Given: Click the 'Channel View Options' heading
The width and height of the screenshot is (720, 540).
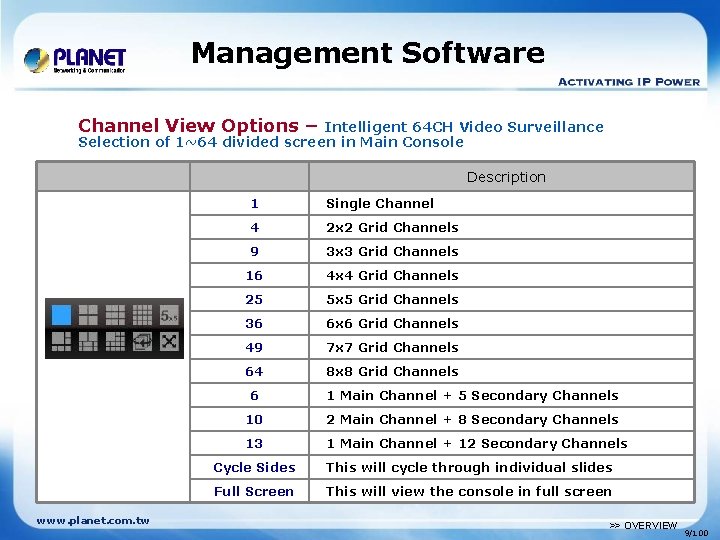Looking at the screenshot, I should click(x=188, y=125).
